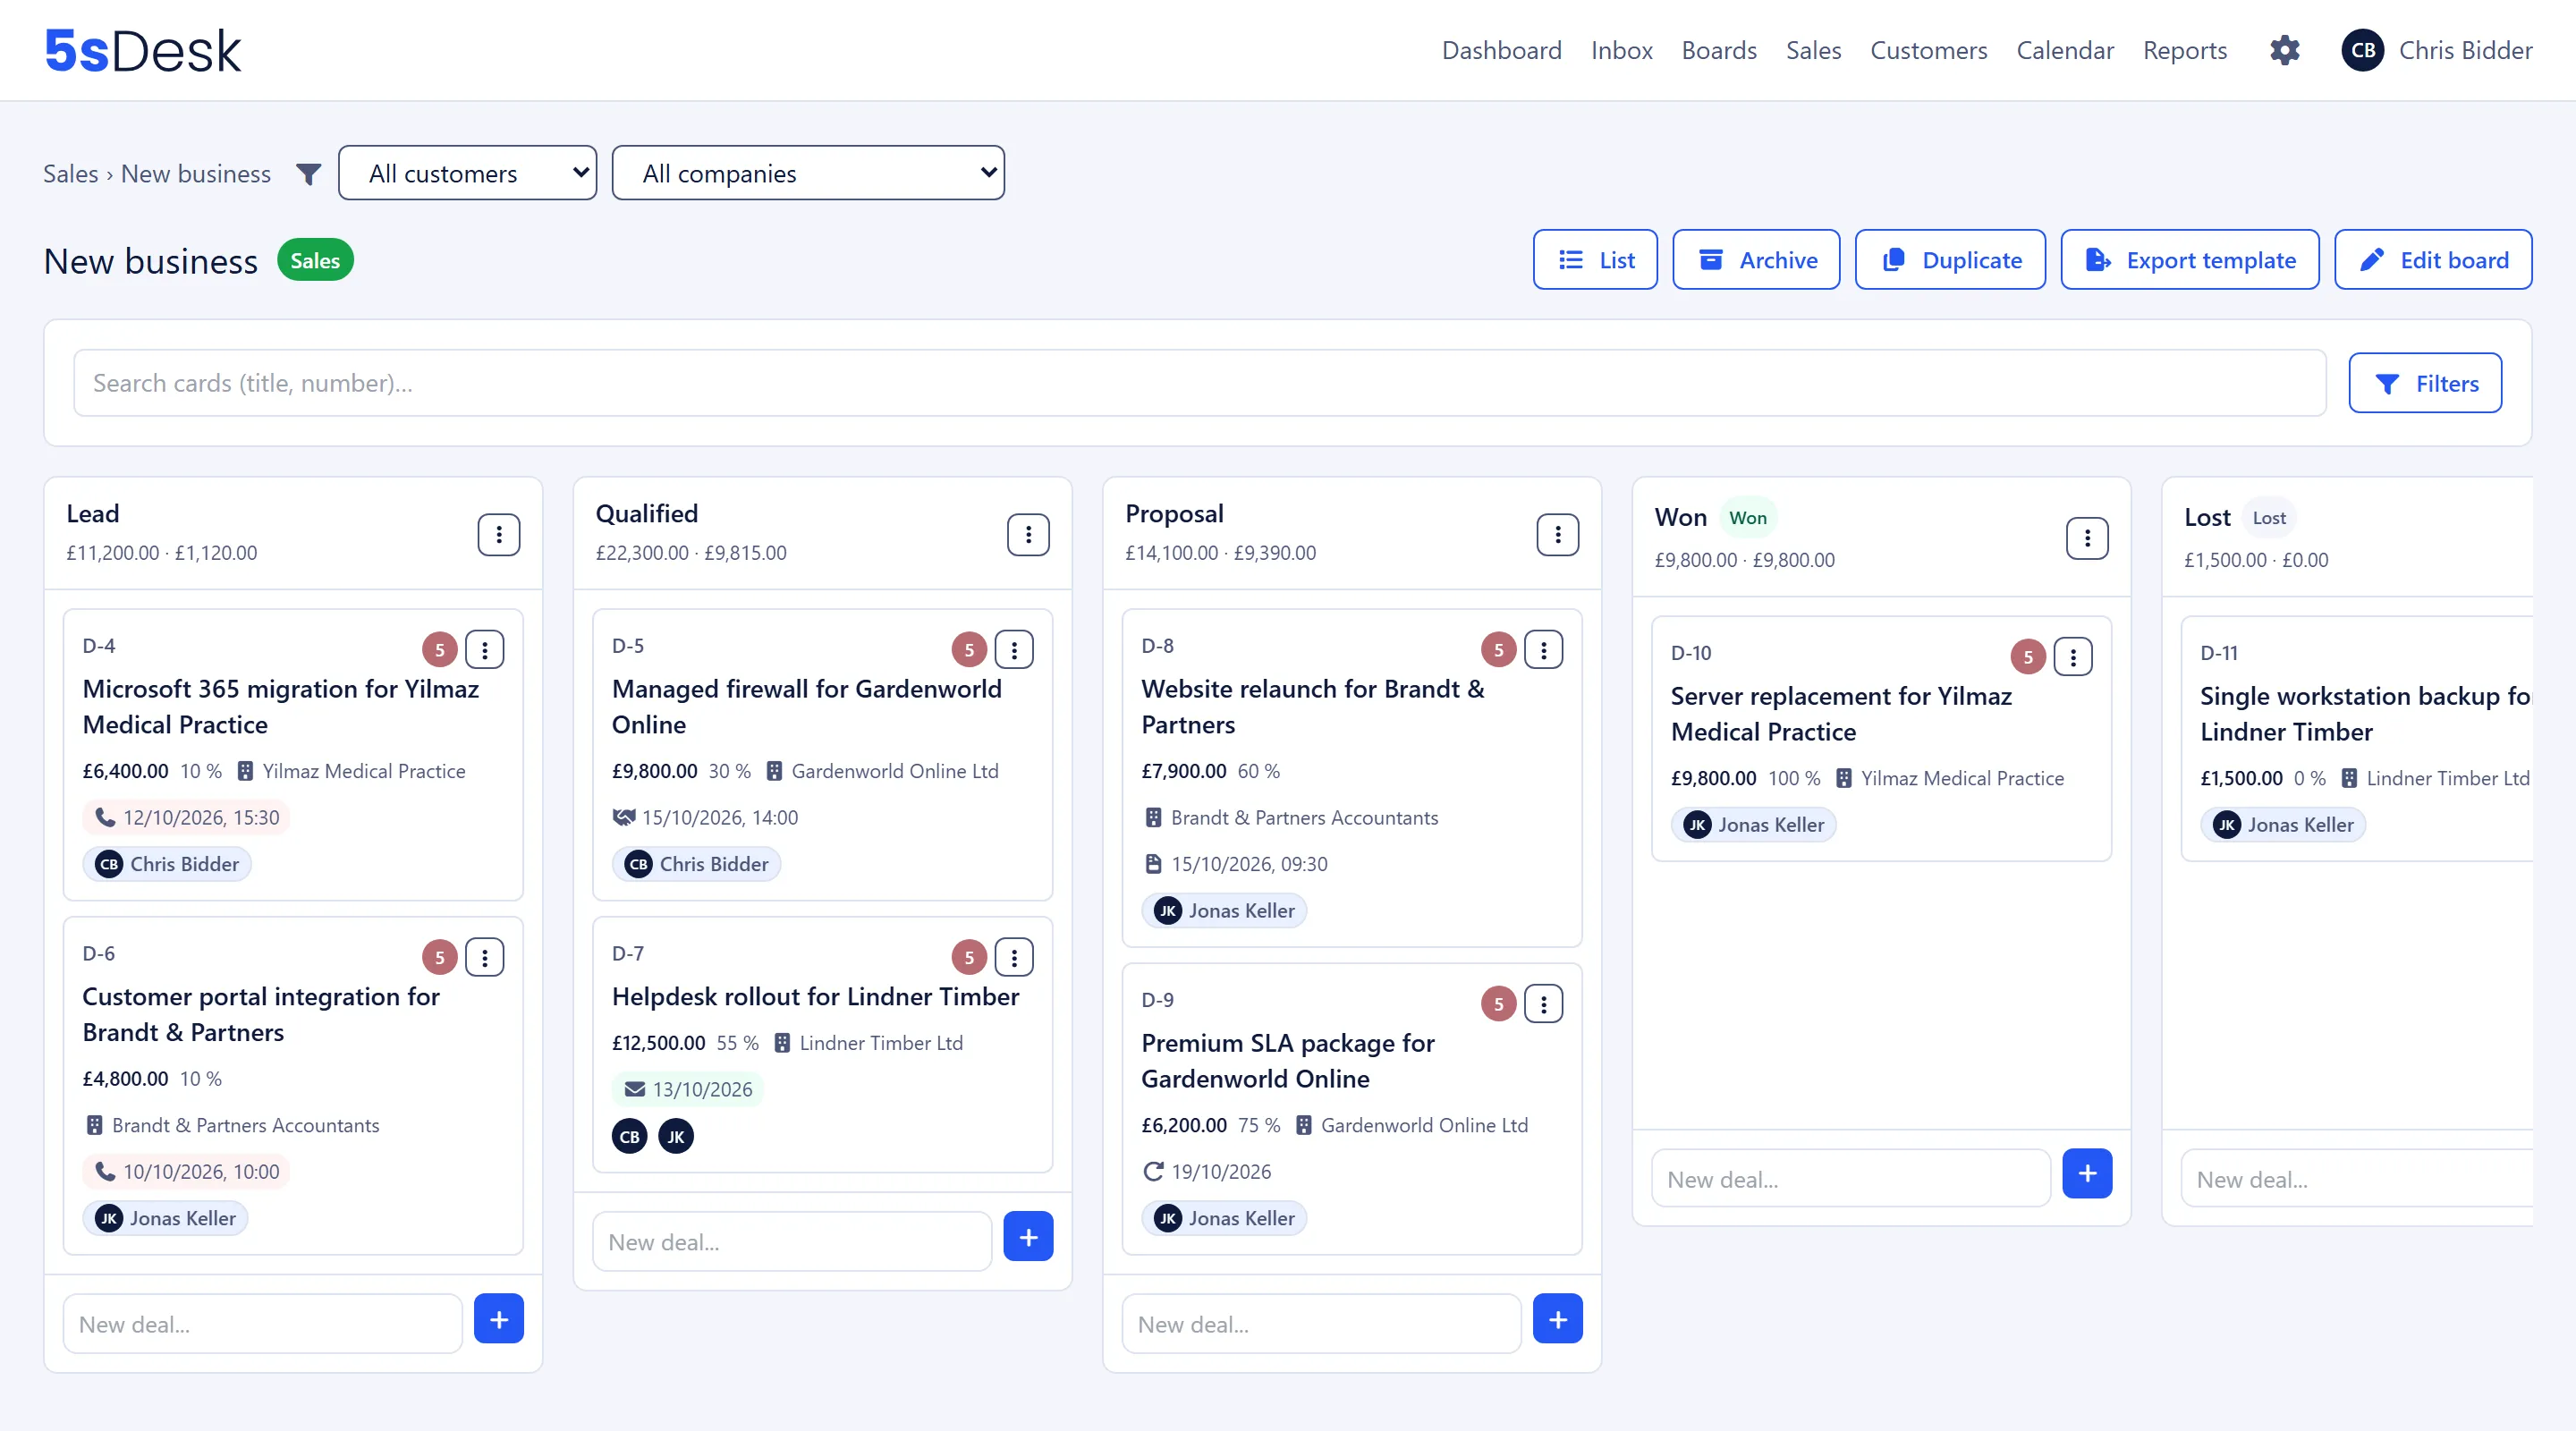Viewport: 2576px width, 1431px height.
Task: Switch to Boards navigation item
Action: coord(1718,50)
